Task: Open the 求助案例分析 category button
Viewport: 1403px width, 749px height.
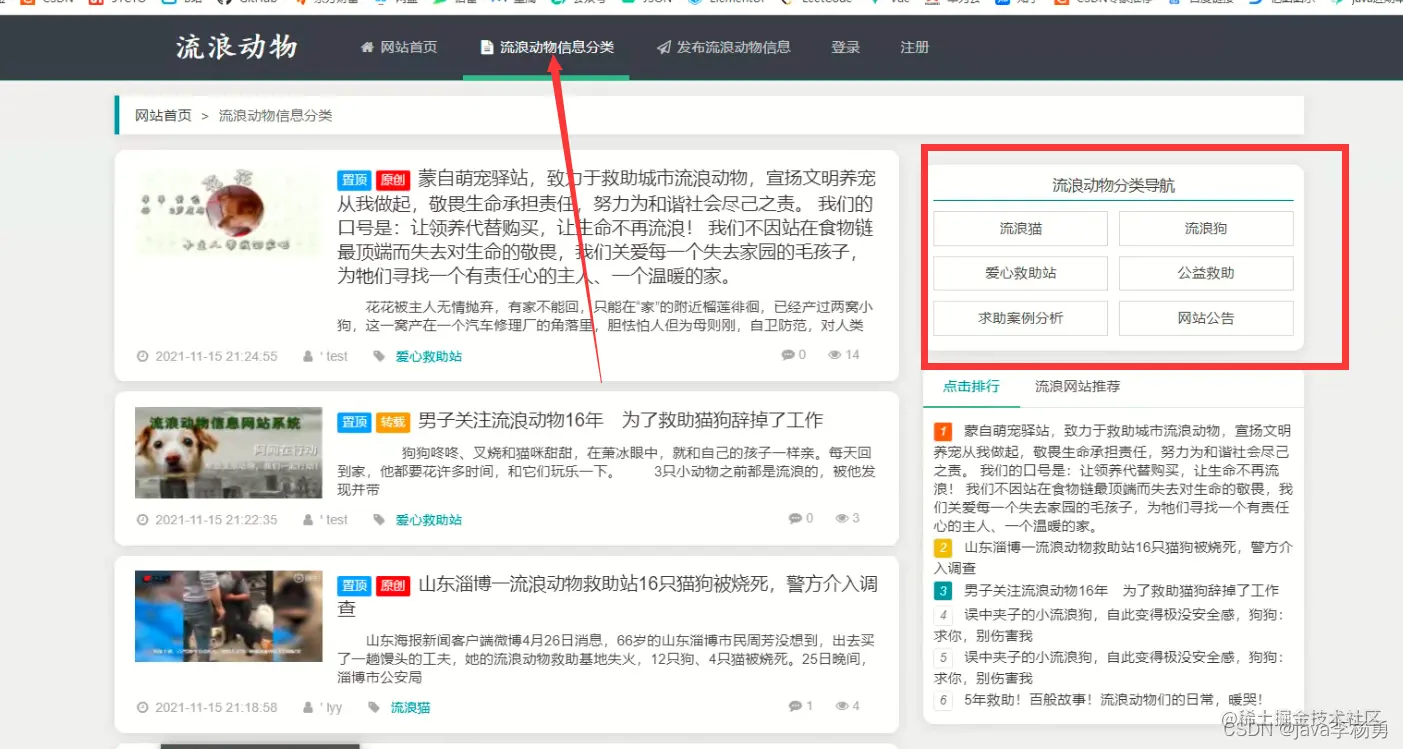Action: 1020,318
